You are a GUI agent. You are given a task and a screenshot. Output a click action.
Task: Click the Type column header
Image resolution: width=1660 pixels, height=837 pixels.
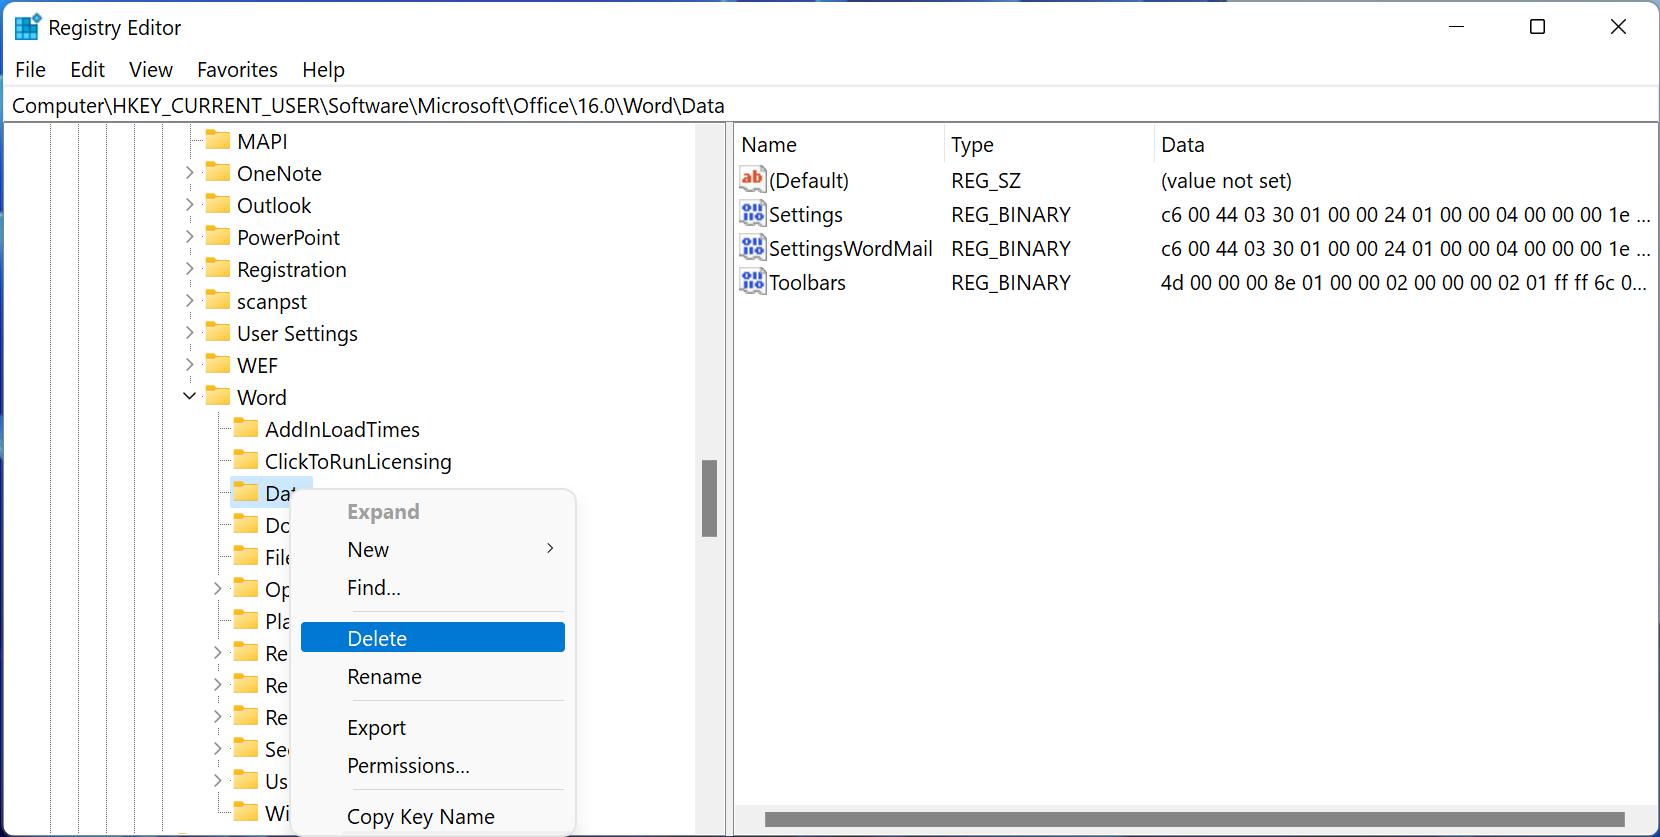pos(1048,145)
